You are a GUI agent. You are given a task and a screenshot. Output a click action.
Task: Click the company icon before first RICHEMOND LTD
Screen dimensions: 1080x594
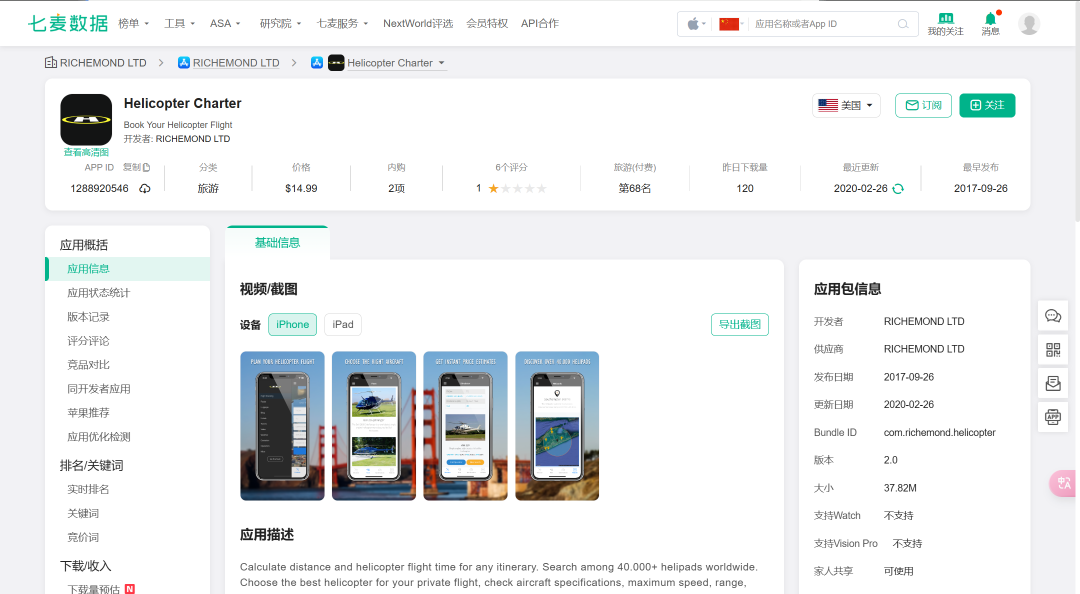[x=51, y=63]
